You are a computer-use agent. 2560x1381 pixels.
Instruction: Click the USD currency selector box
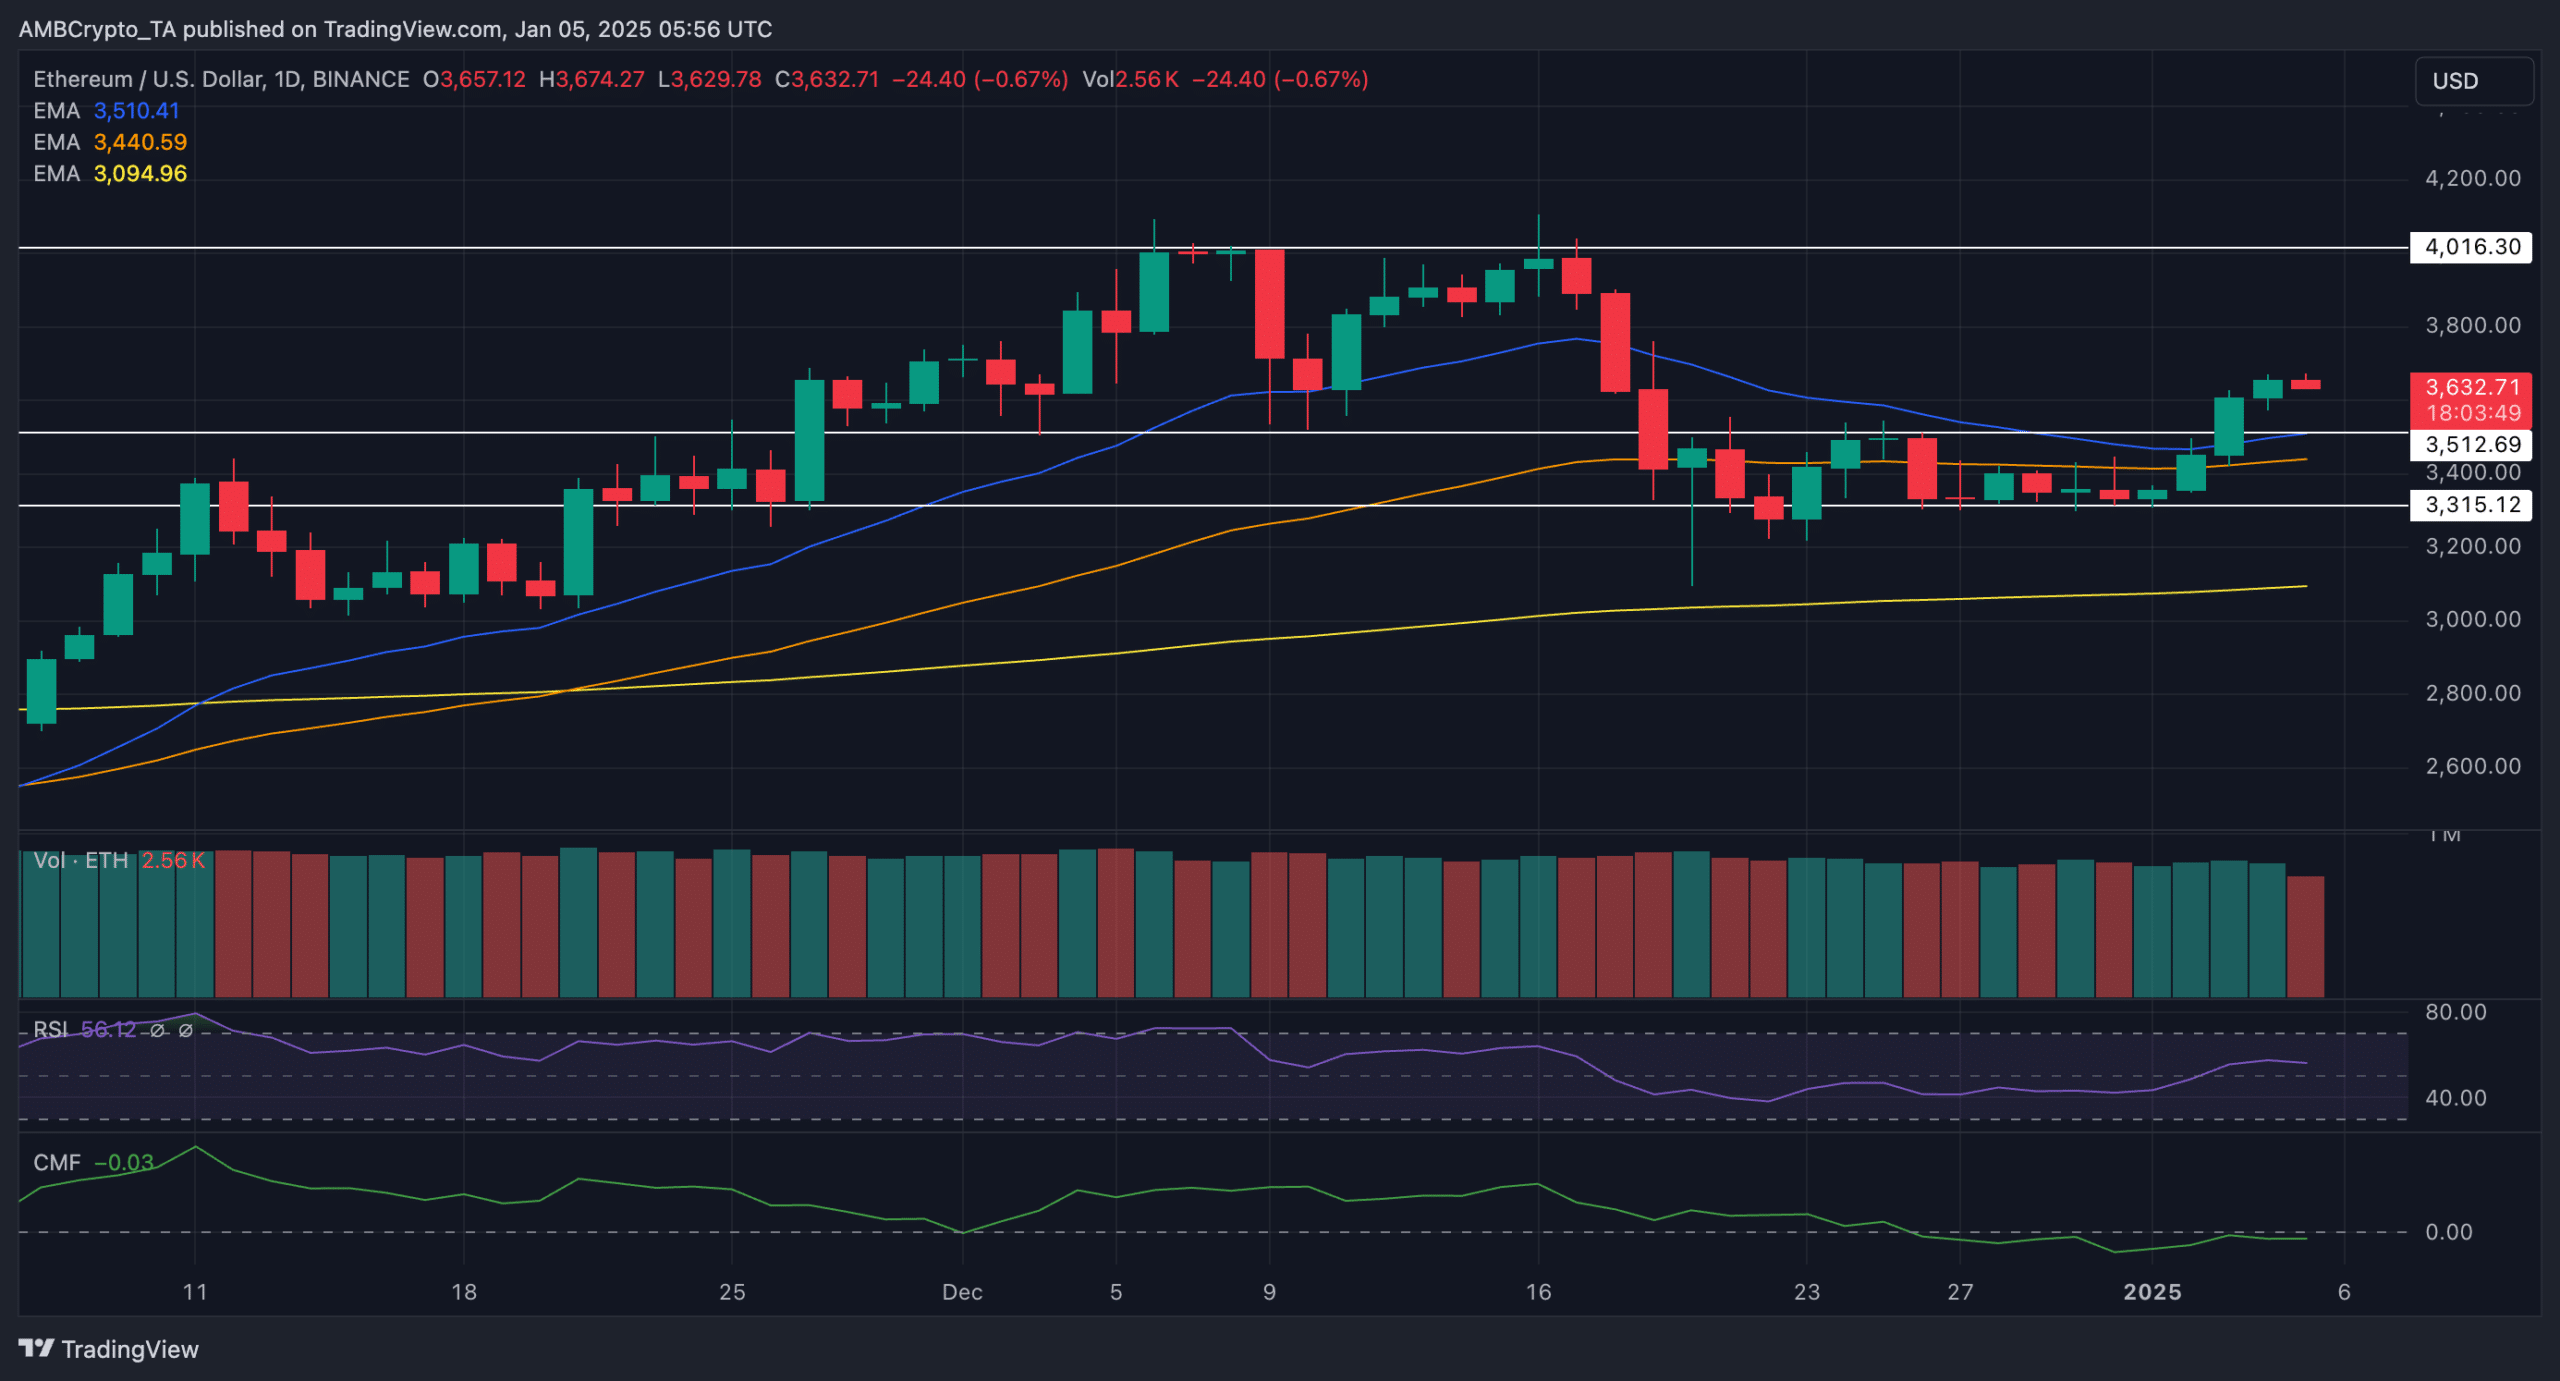click(x=2474, y=81)
